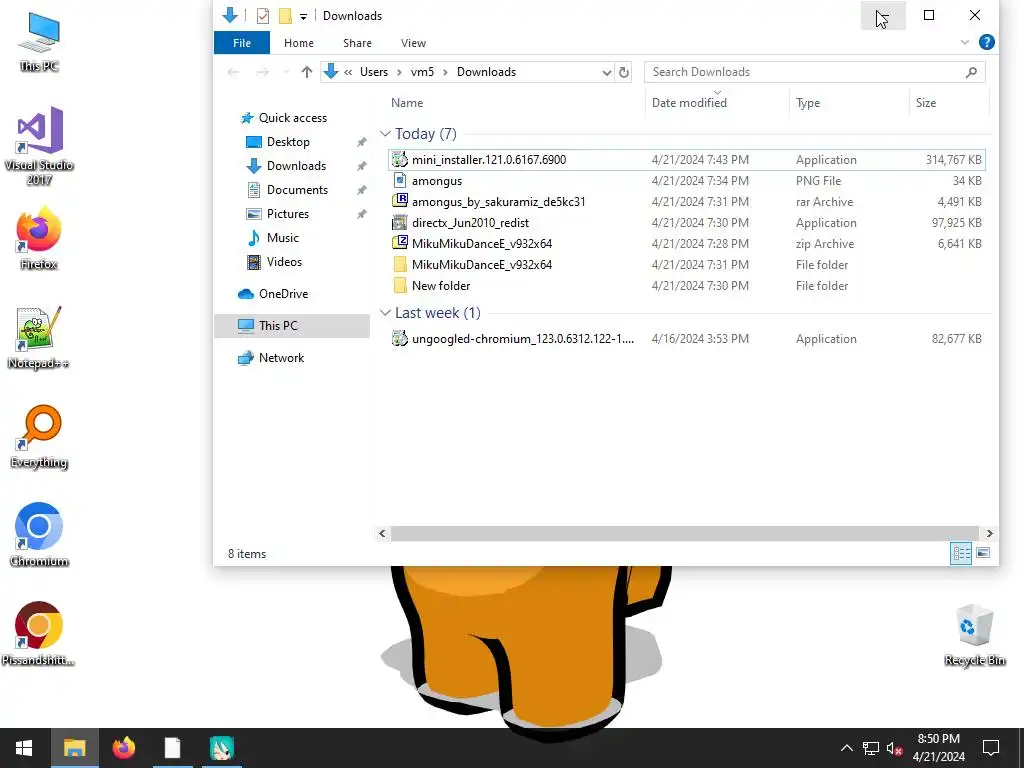The image size is (1024, 768).
Task: Refresh the Downloads folder
Action: coord(624,72)
